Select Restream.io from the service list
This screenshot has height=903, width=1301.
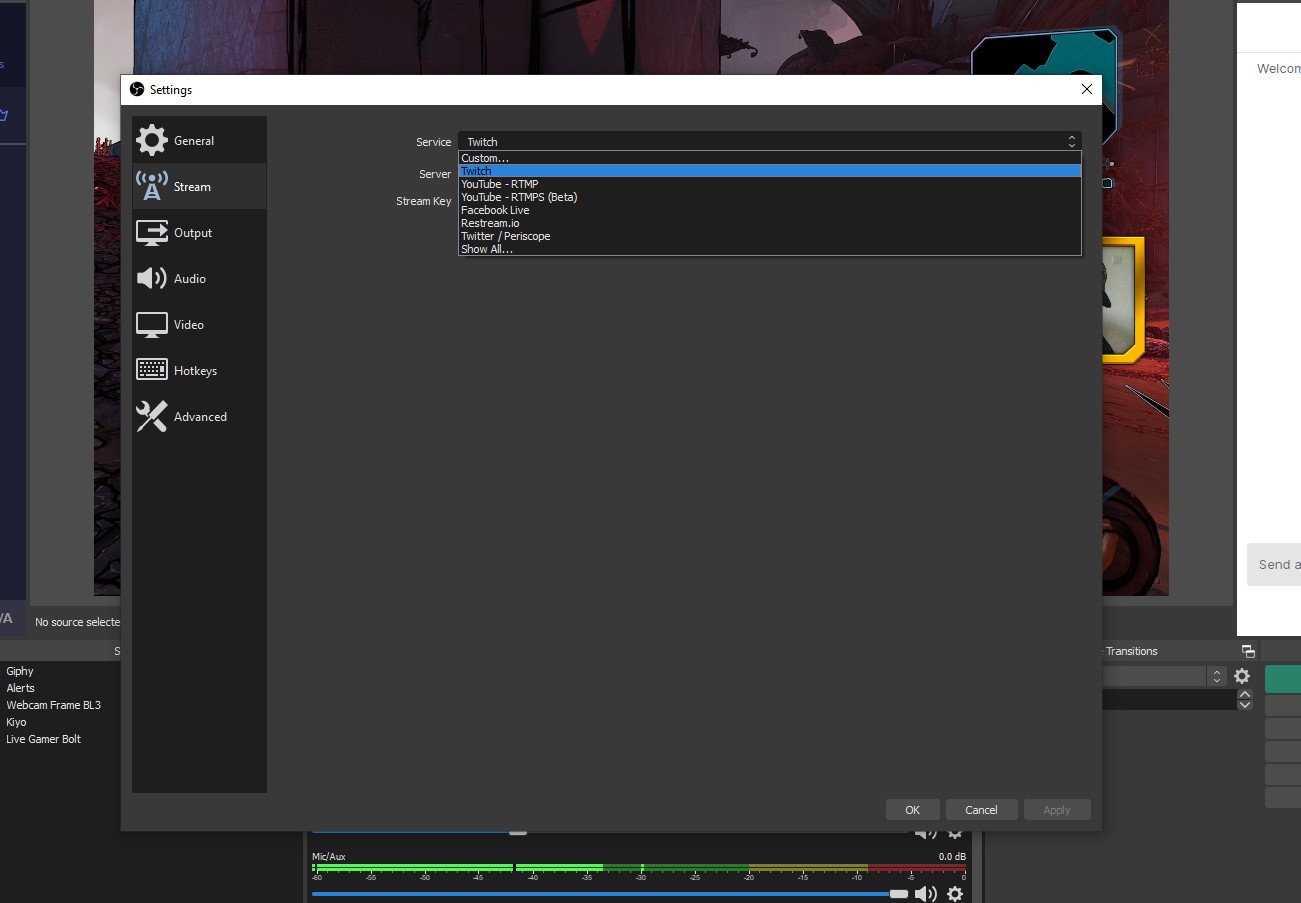(x=490, y=223)
